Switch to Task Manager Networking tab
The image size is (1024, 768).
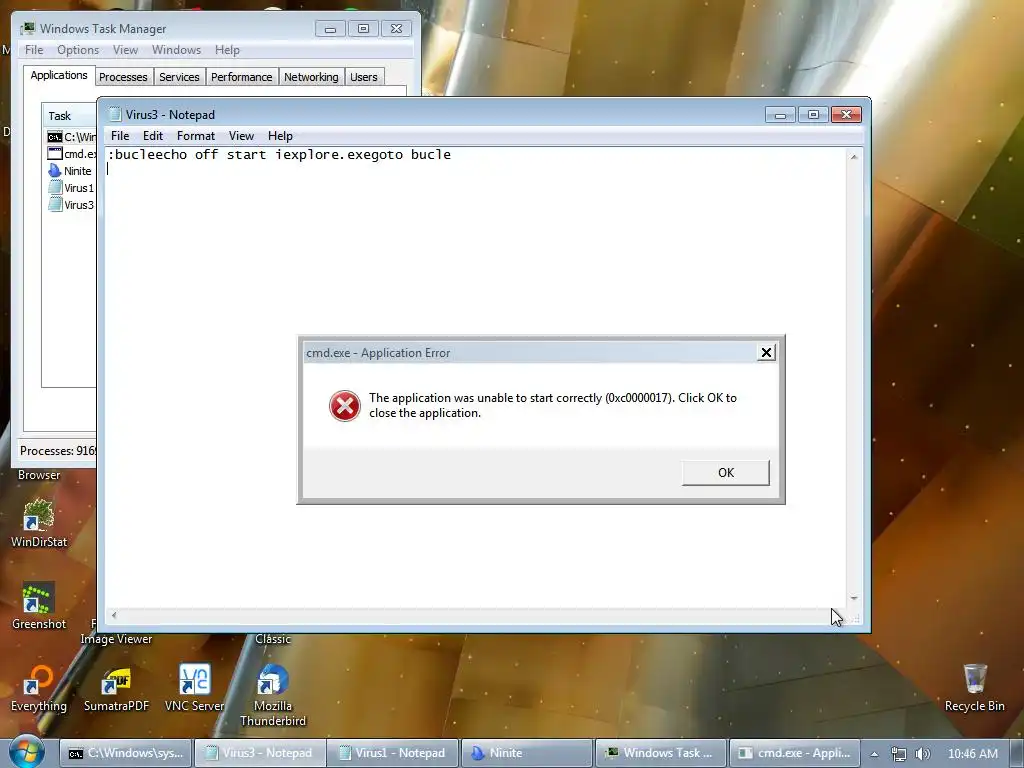(312, 77)
